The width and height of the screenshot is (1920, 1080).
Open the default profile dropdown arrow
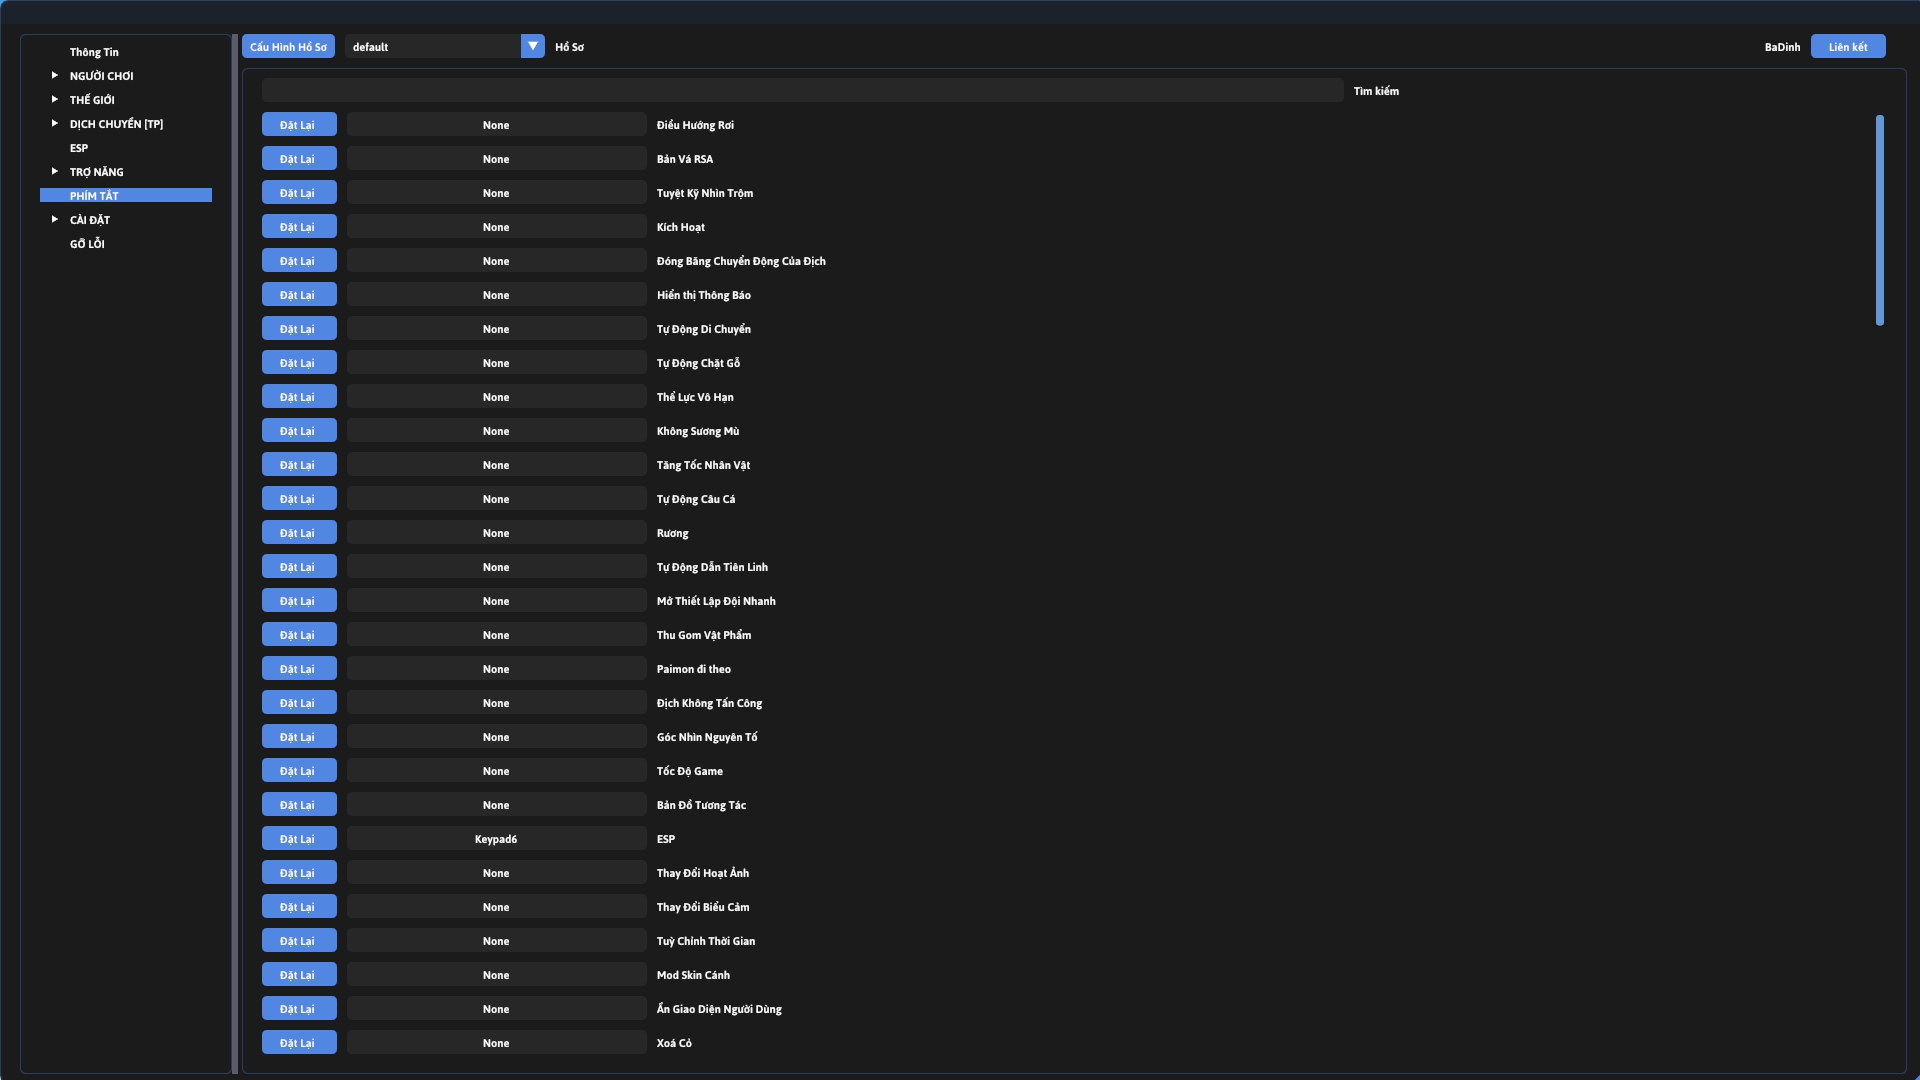[x=532, y=46]
